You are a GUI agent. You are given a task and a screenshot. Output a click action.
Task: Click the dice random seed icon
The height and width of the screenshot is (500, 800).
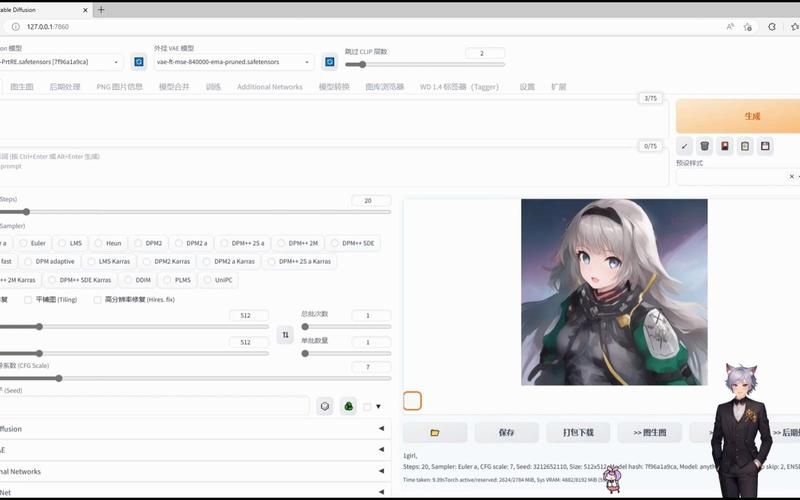click(x=324, y=406)
